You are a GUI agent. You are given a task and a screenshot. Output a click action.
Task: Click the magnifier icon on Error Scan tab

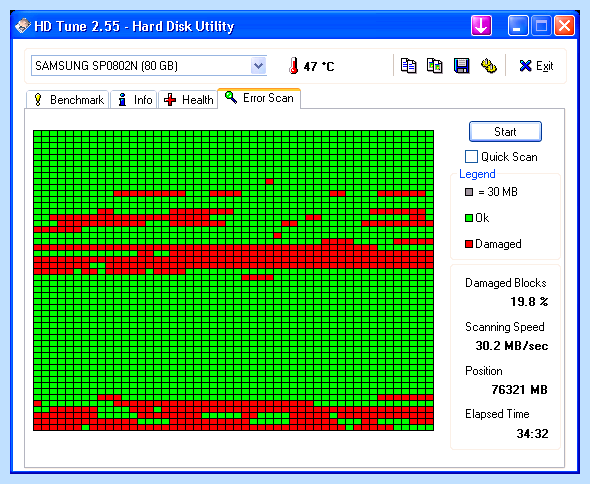coord(231,97)
